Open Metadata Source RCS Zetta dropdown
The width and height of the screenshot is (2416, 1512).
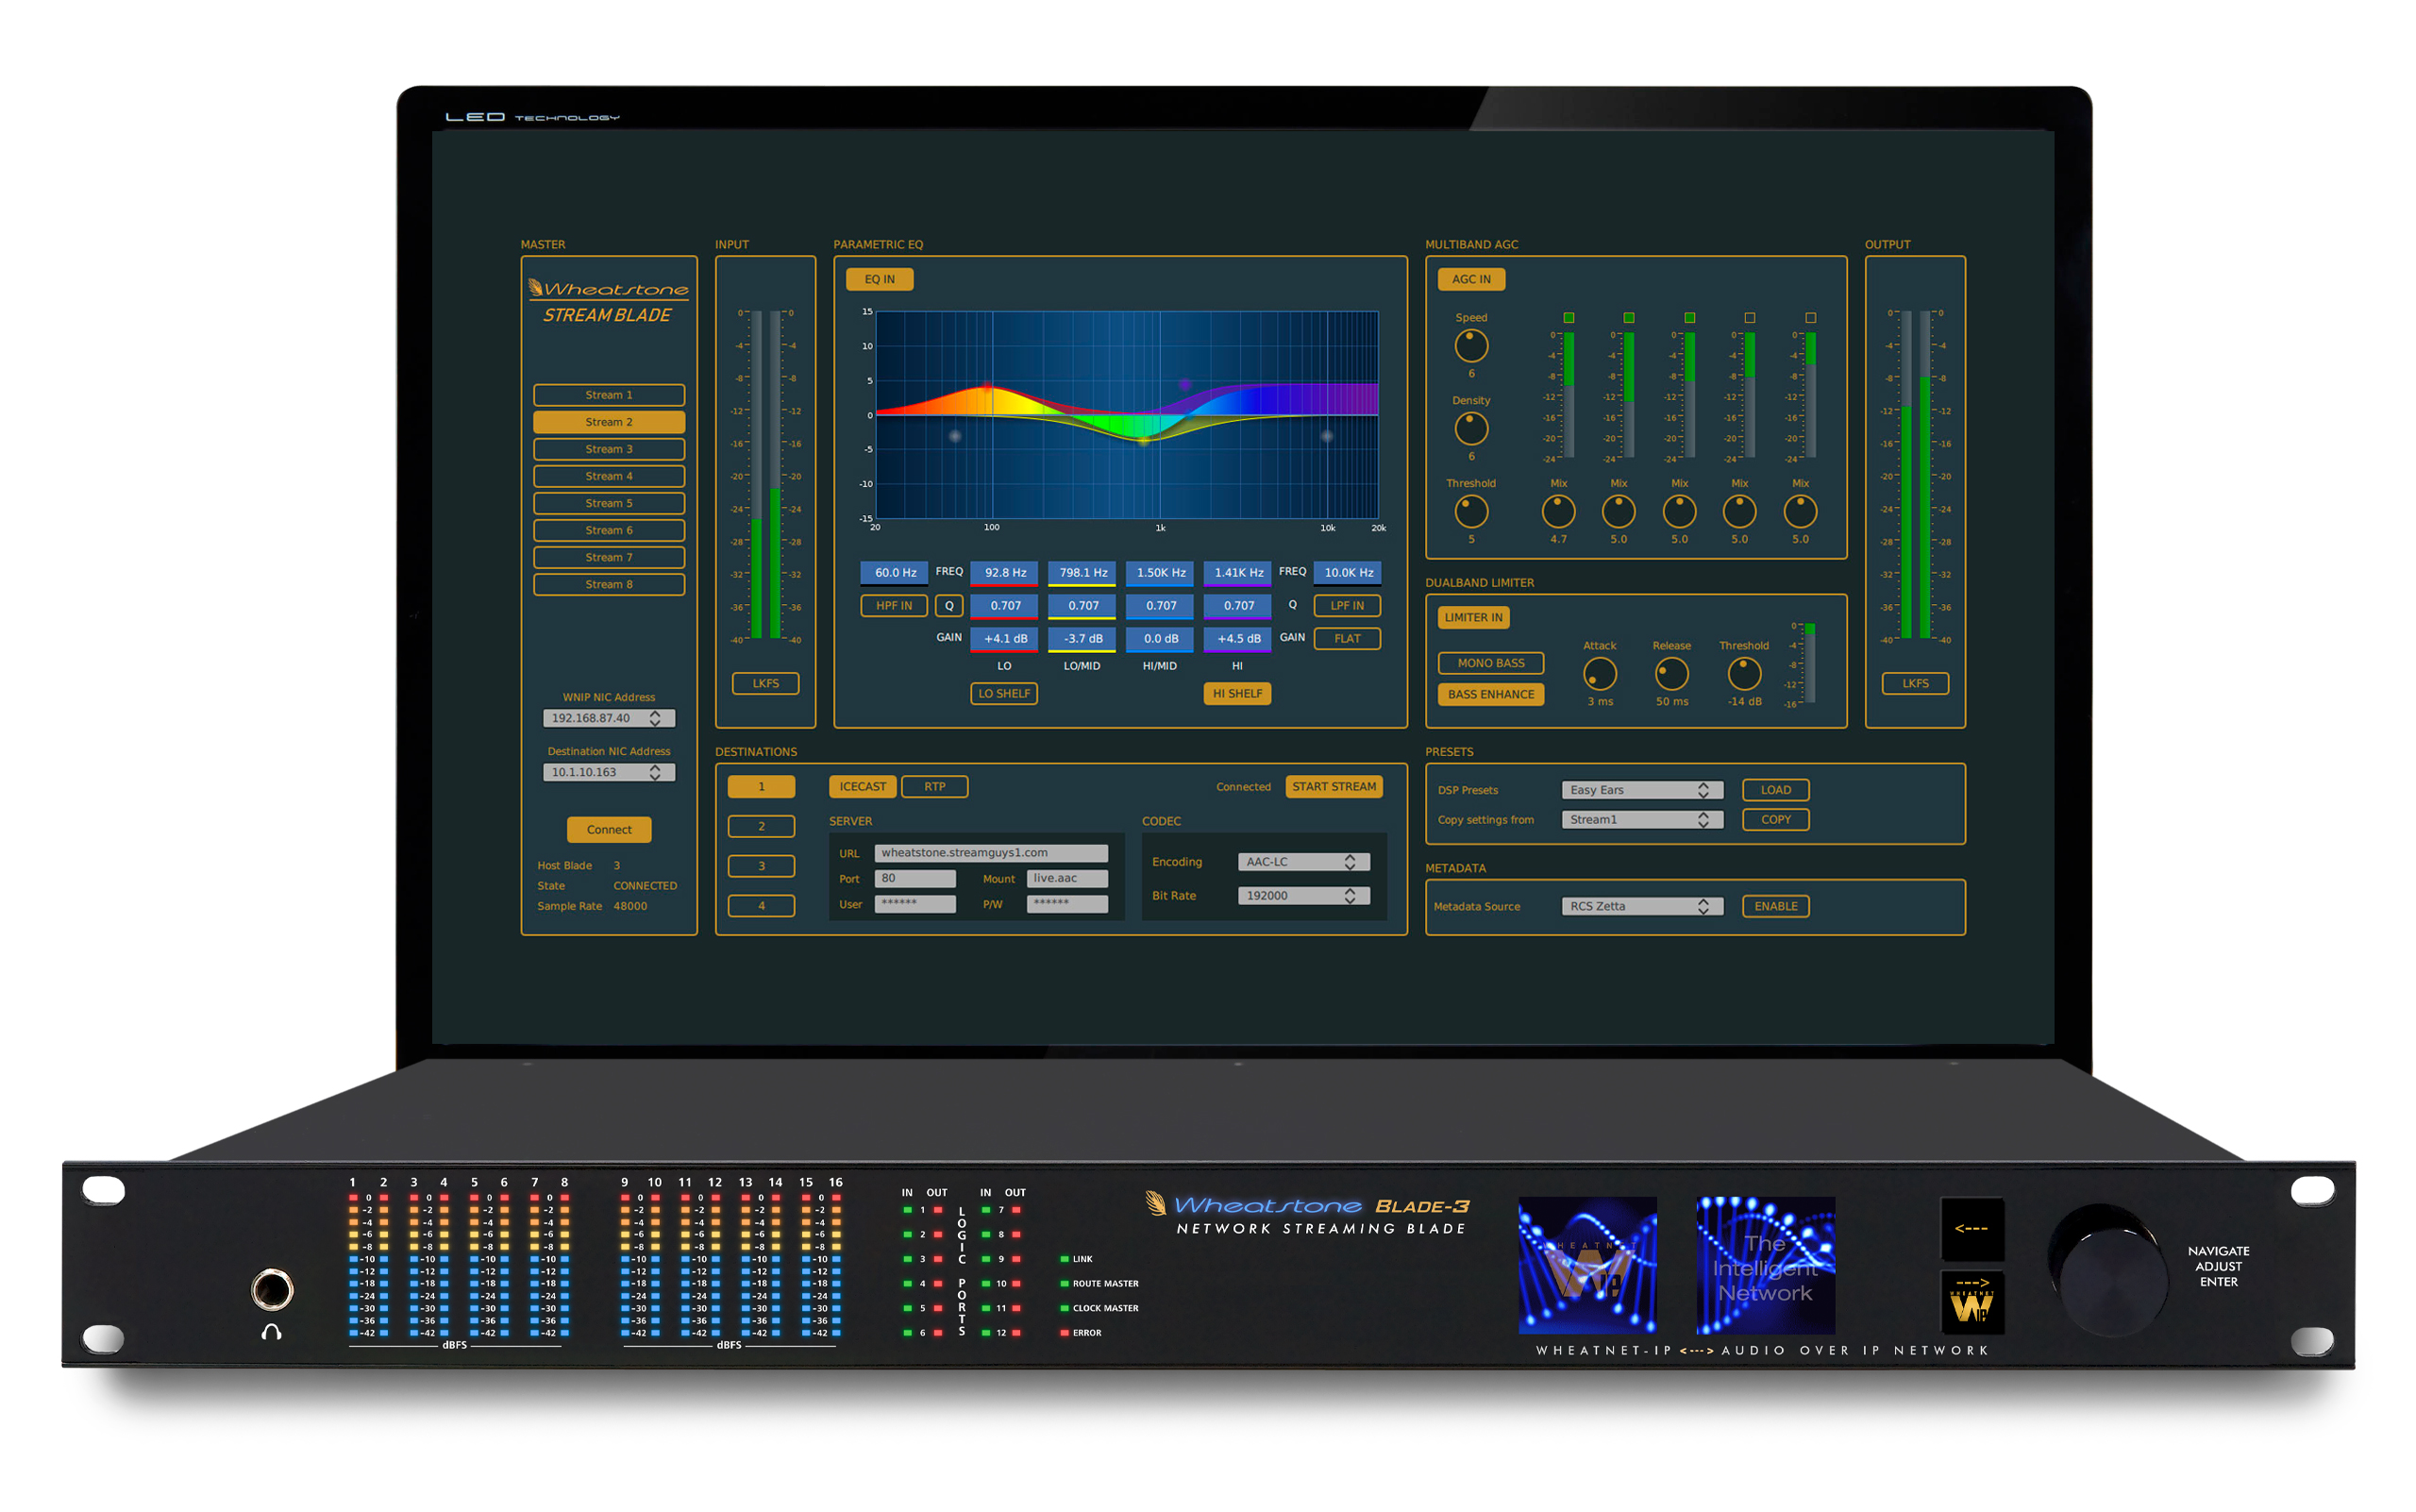pyautogui.click(x=1642, y=906)
